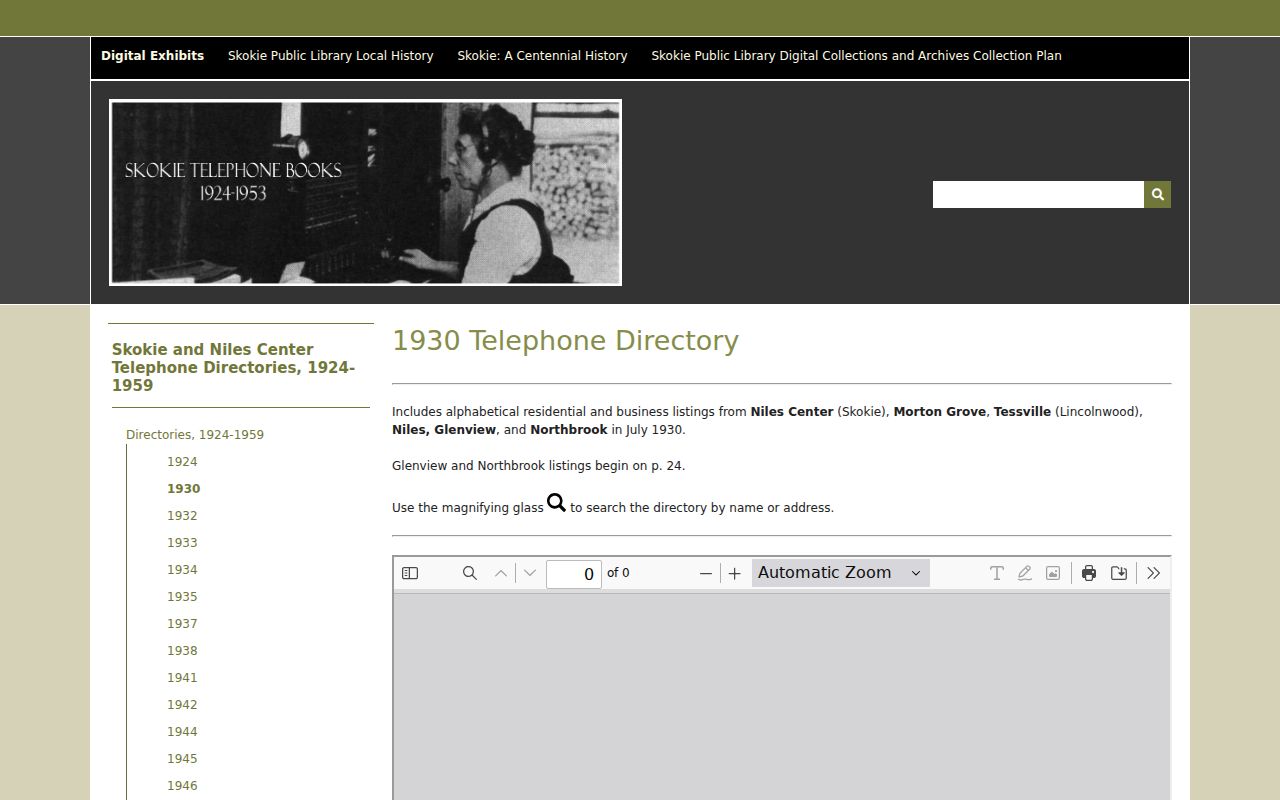1280x800 pixels.
Task: Open the 1935 directory
Action: click(182, 597)
